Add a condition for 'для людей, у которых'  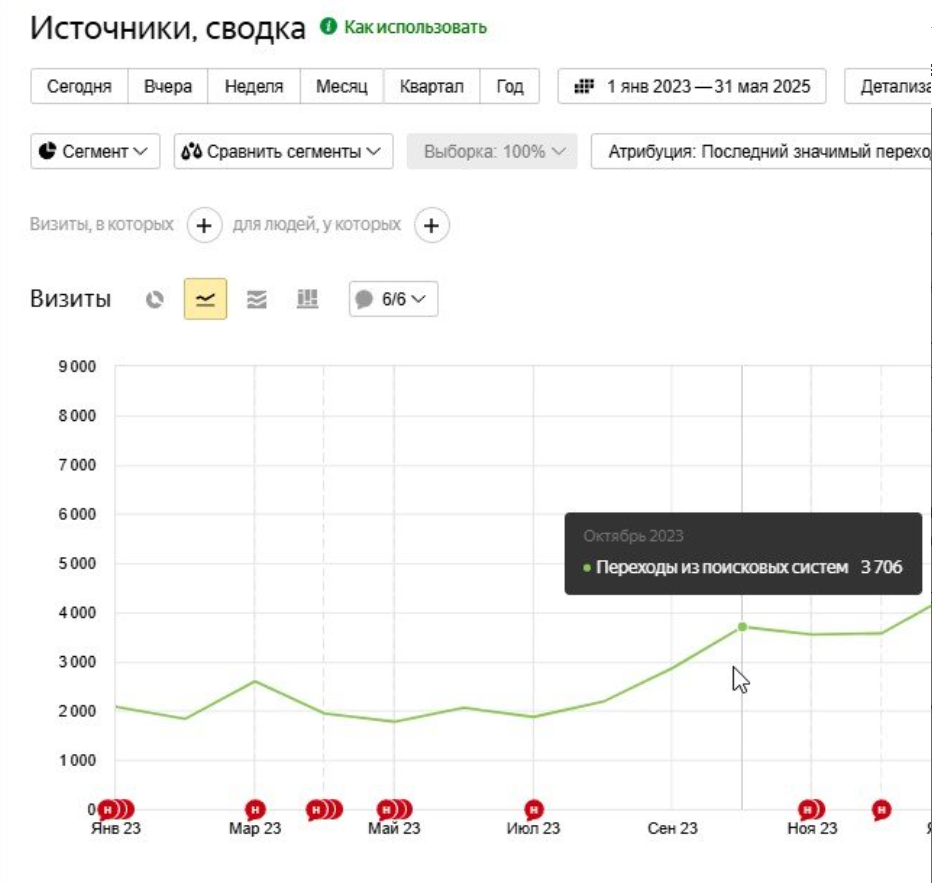(432, 225)
